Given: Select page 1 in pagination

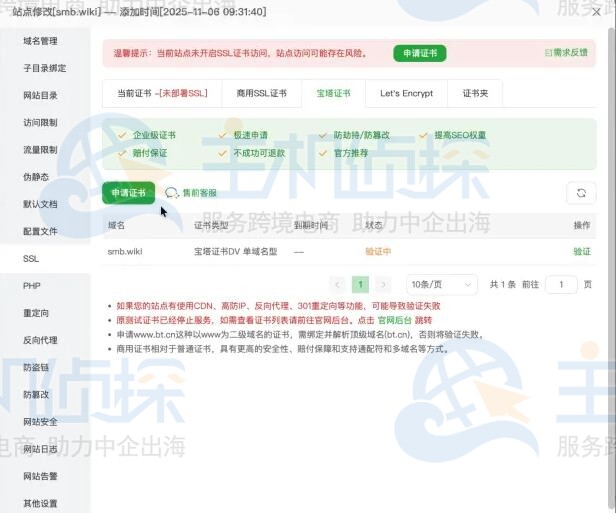Looking at the screenshot, I should pos(360,284).
